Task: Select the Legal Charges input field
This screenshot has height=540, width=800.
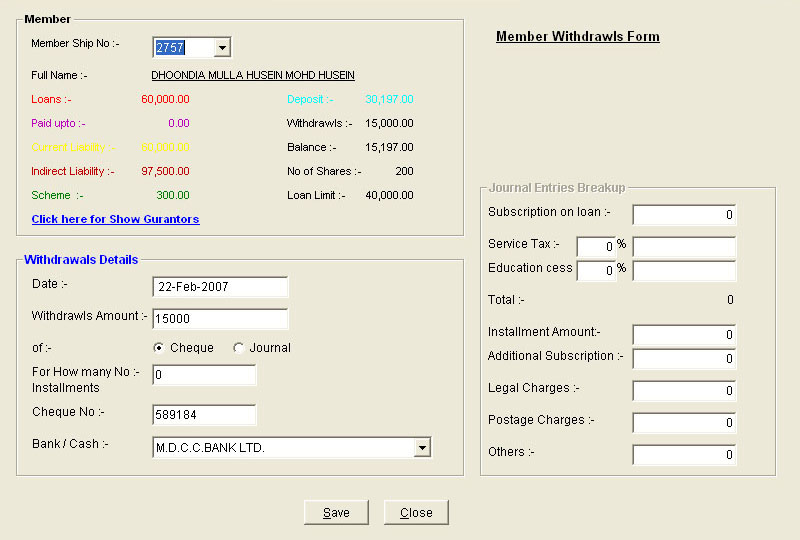Action: click(684, 391)
